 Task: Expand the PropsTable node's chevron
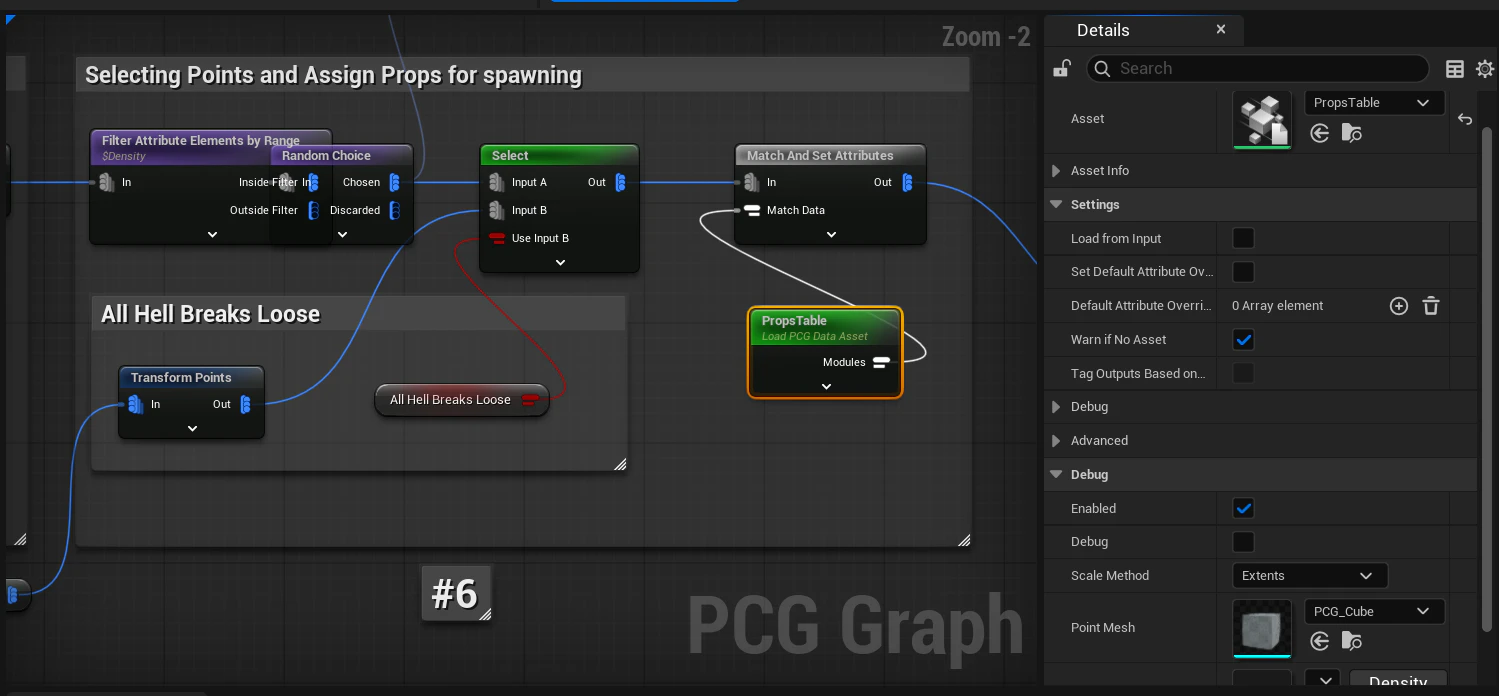pyautogui.click(x=826, y=386)
